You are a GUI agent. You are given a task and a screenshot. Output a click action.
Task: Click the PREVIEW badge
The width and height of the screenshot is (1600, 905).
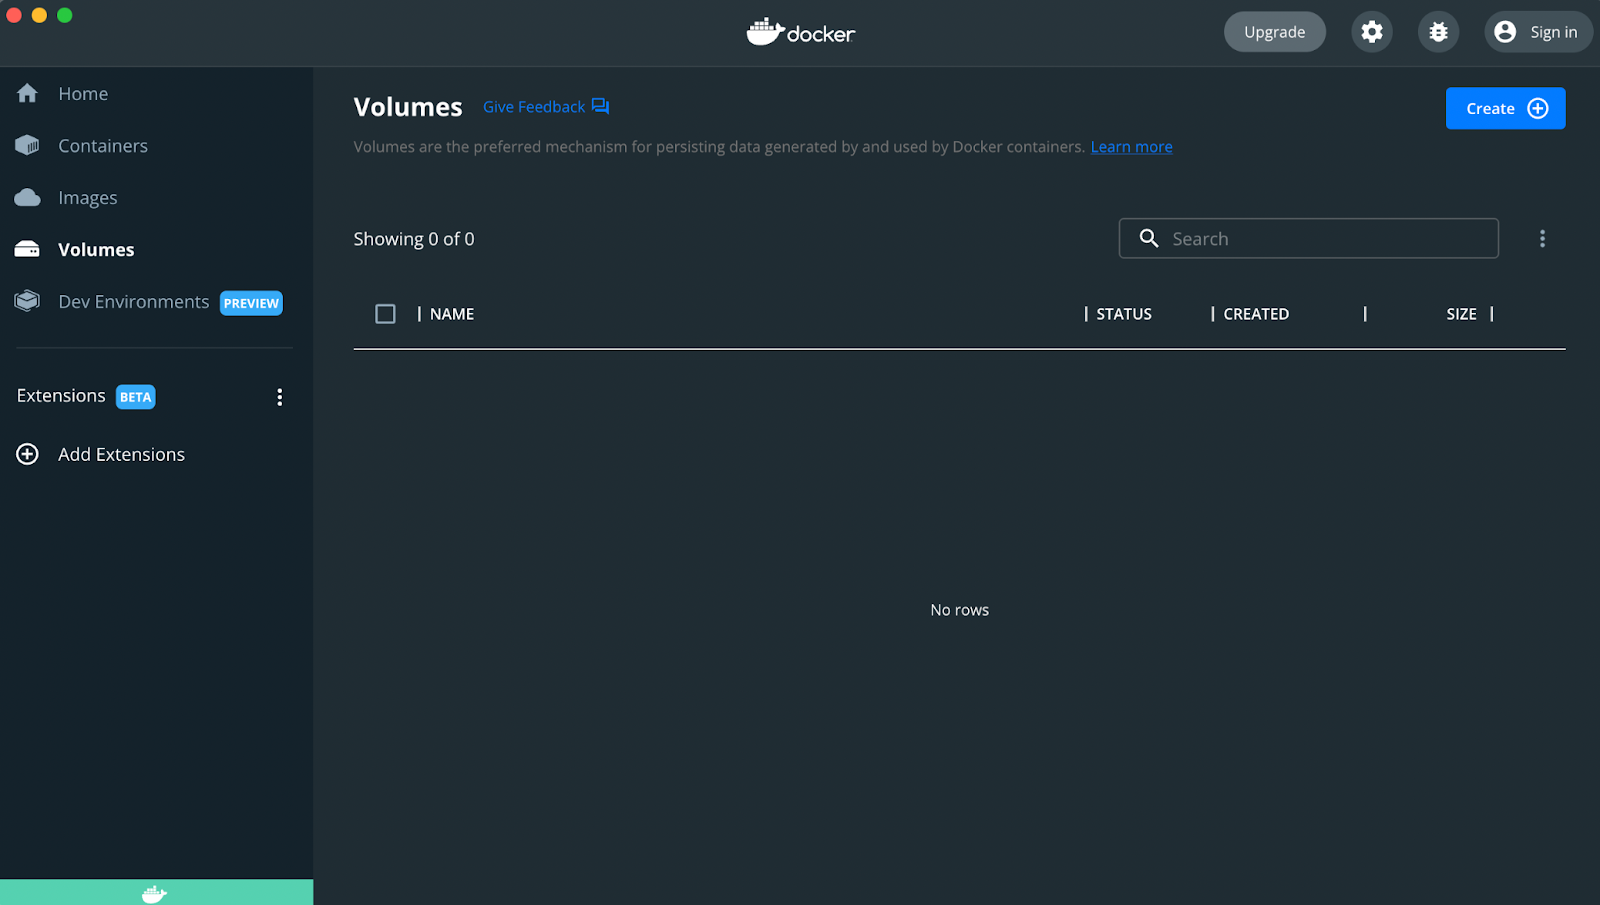[x=251, y=303]
